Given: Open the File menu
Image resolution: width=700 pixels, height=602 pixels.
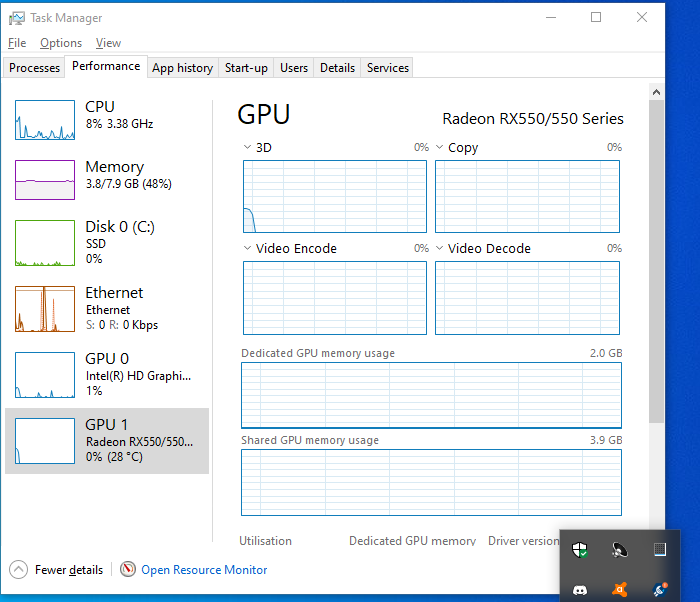Looking at the screenshot, I should click(x=17, y=43).
